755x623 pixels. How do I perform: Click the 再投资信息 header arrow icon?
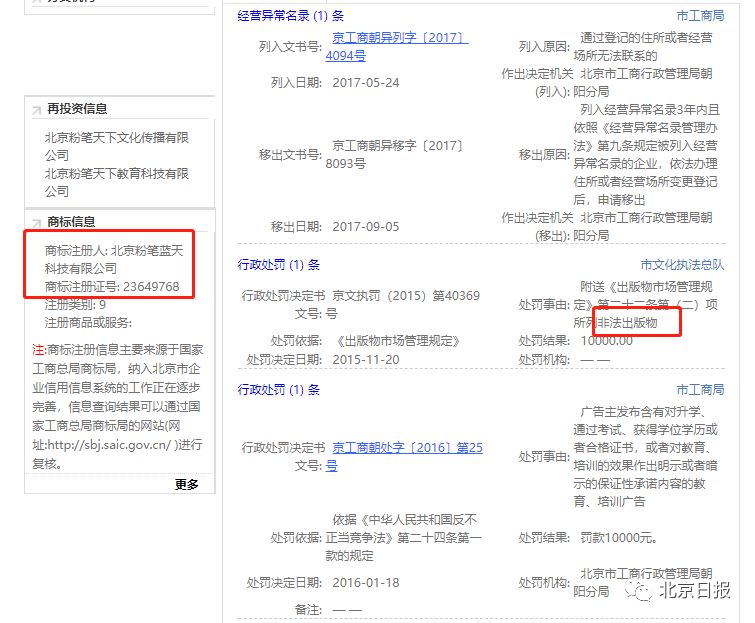tap(37, 110)
